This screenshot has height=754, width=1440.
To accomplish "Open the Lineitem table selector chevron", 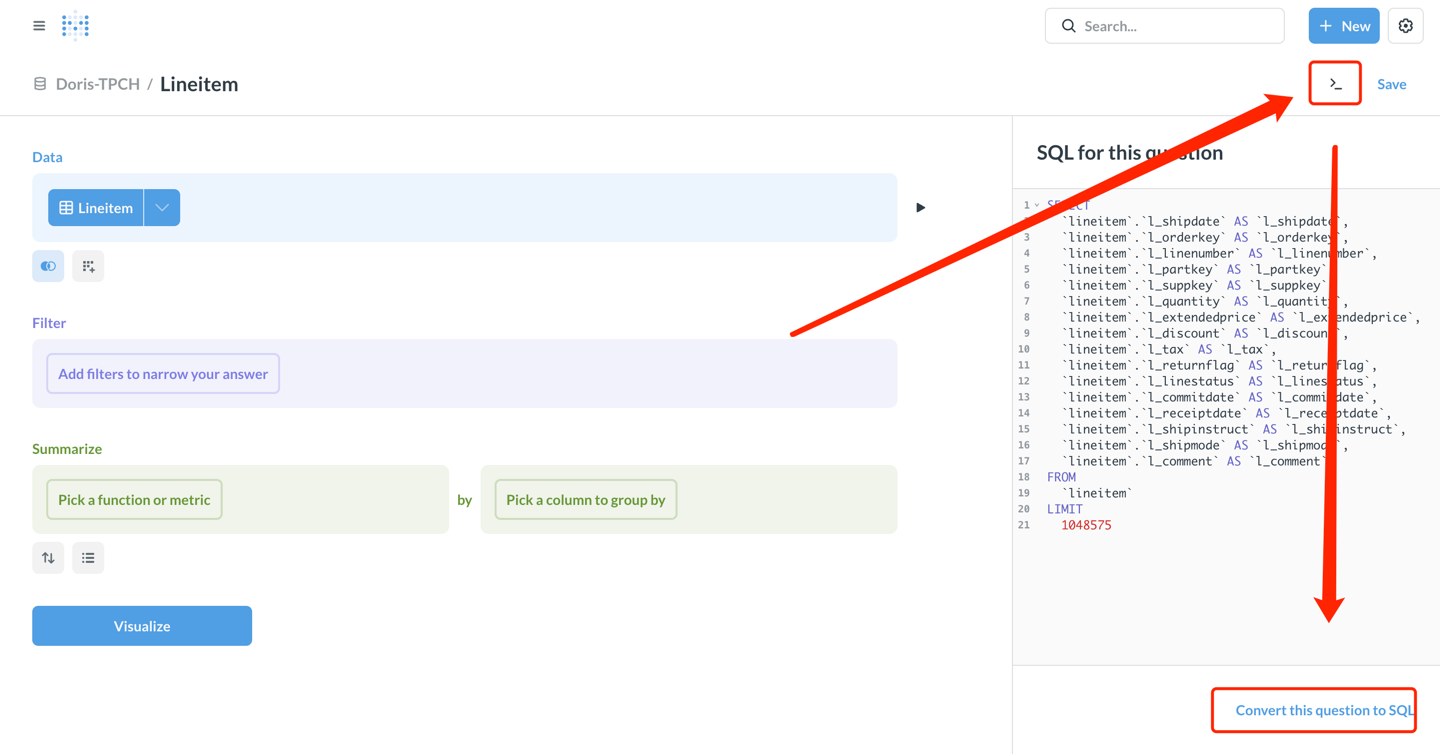I will 161,207.
